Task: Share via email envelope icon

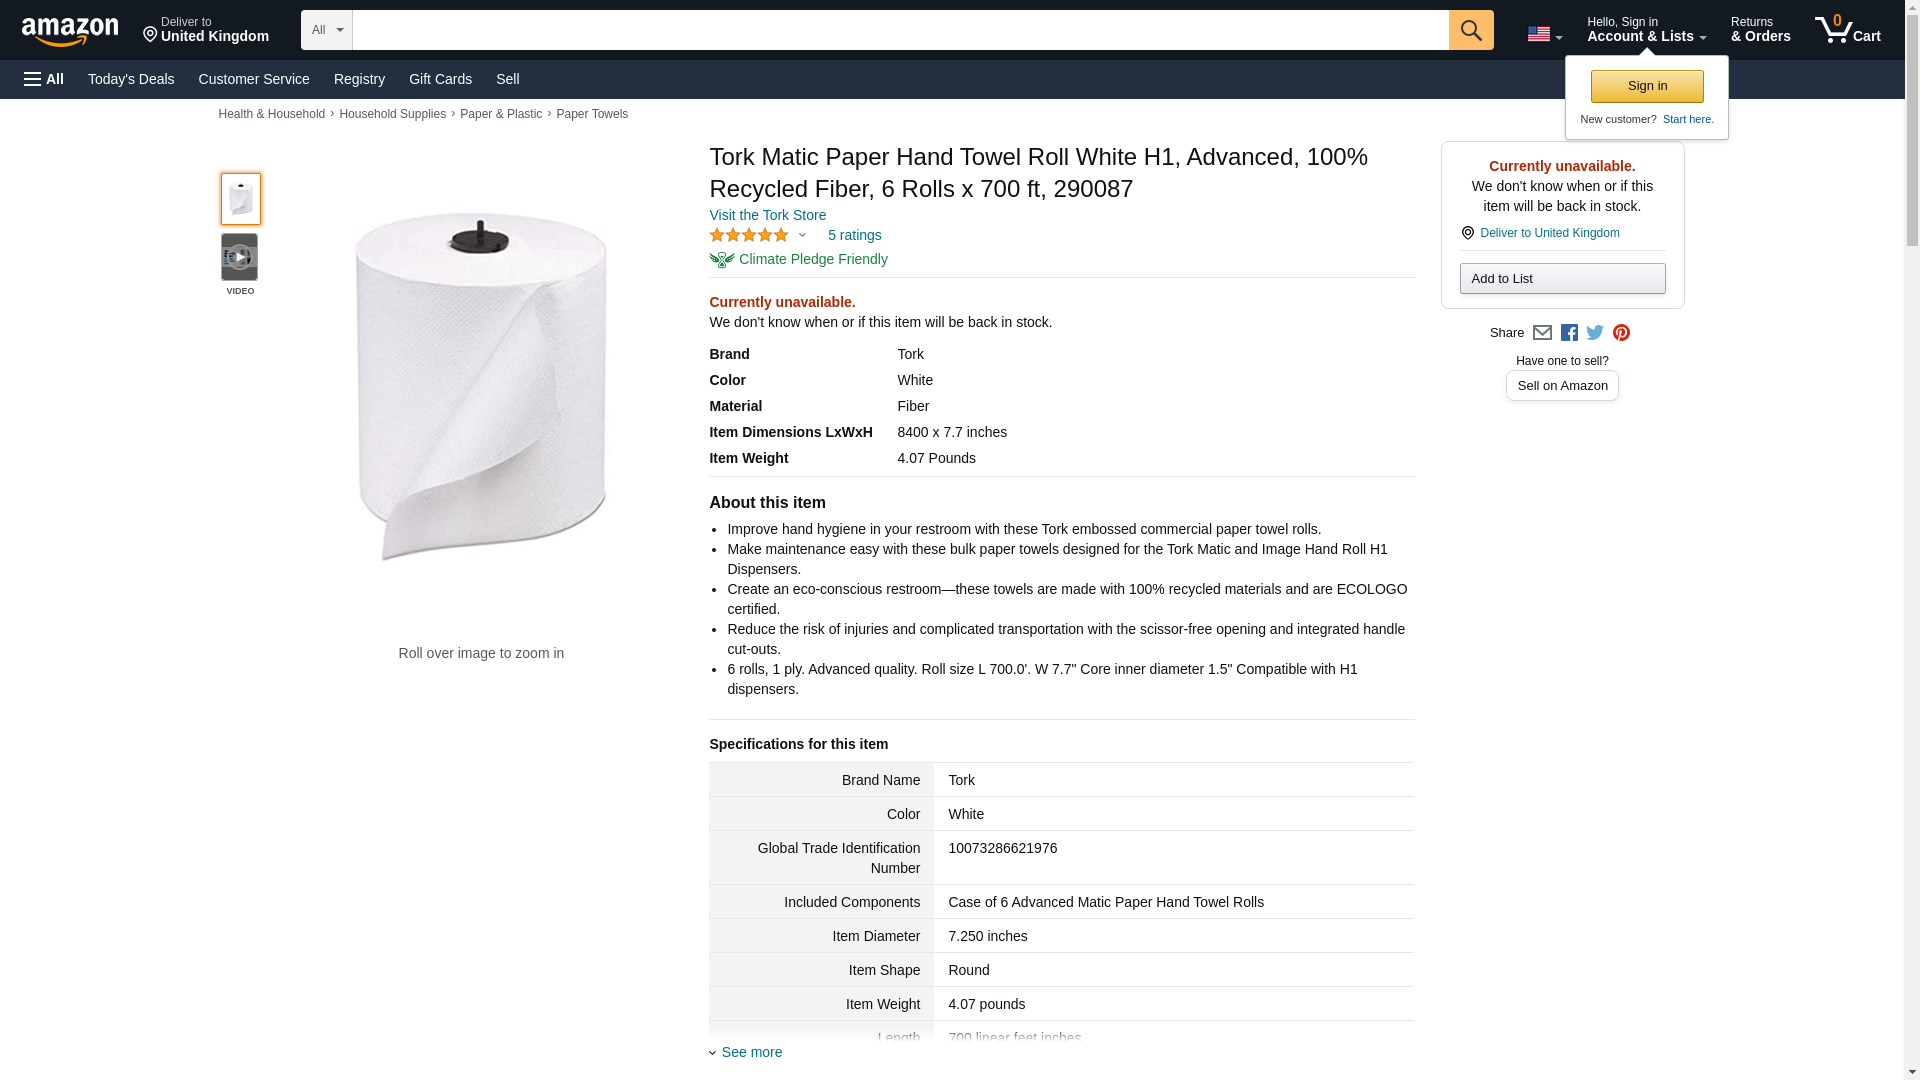Action: pyautogui.click(x=1542, y=333)
